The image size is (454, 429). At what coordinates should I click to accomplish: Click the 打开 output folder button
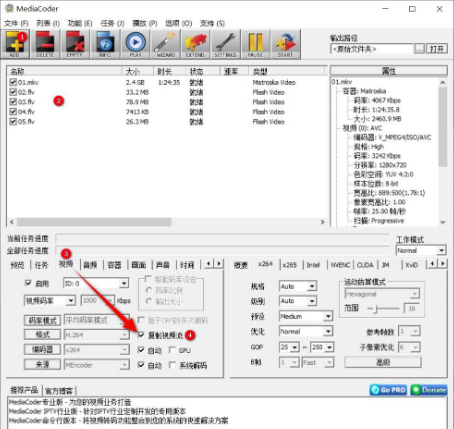pos(437,49)
